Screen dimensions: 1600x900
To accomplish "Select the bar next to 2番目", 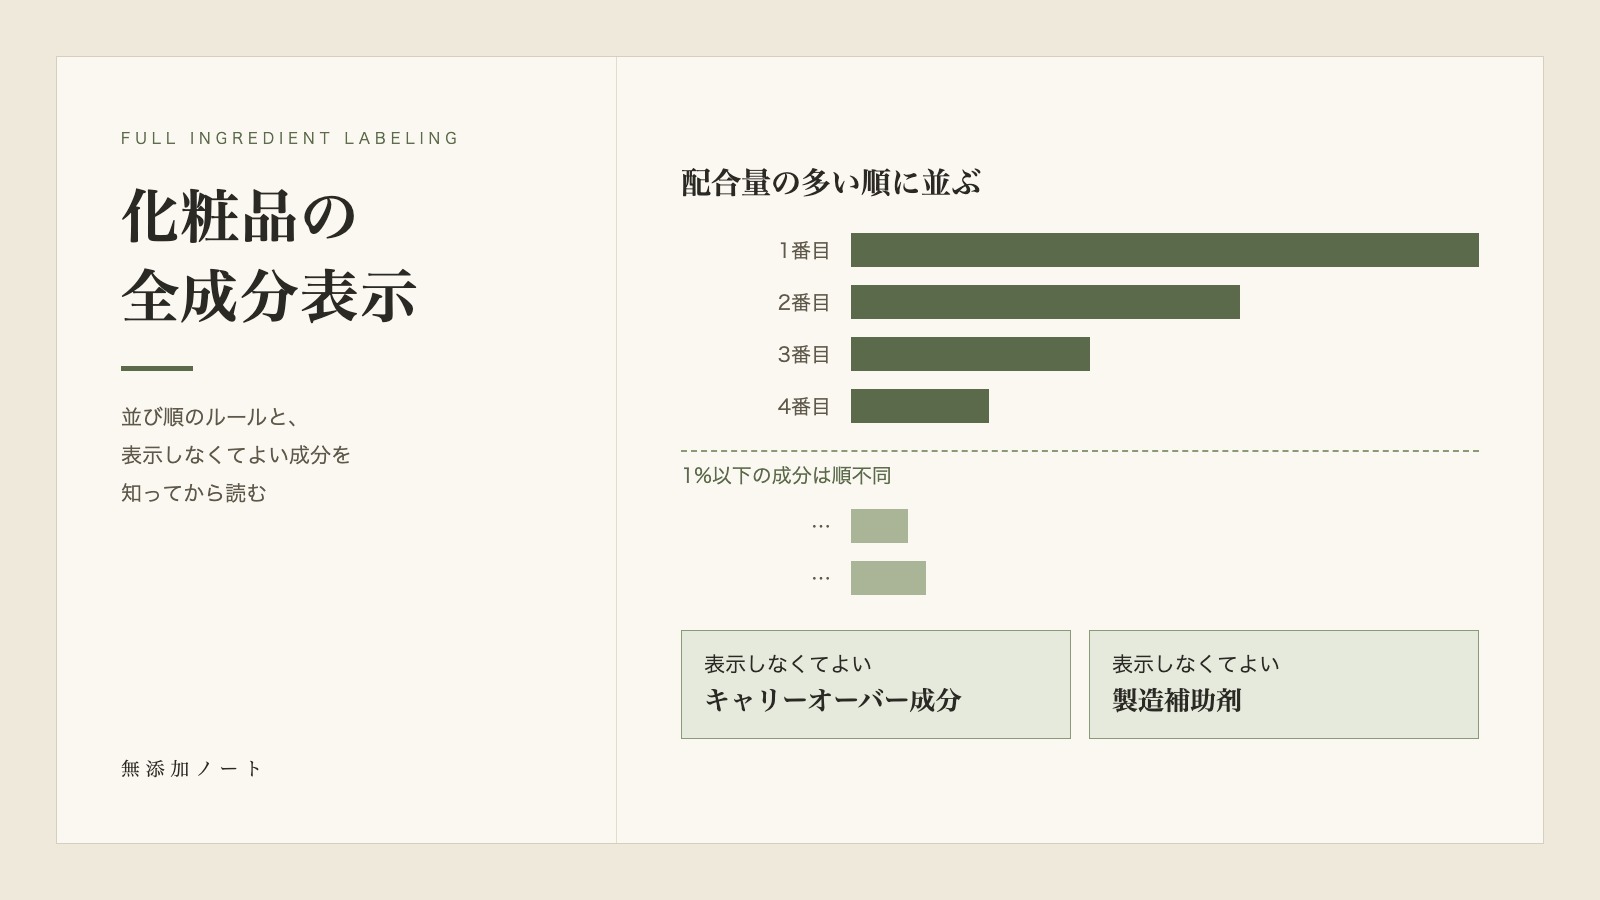I will pyautogui.click(x=1045, y=302).
